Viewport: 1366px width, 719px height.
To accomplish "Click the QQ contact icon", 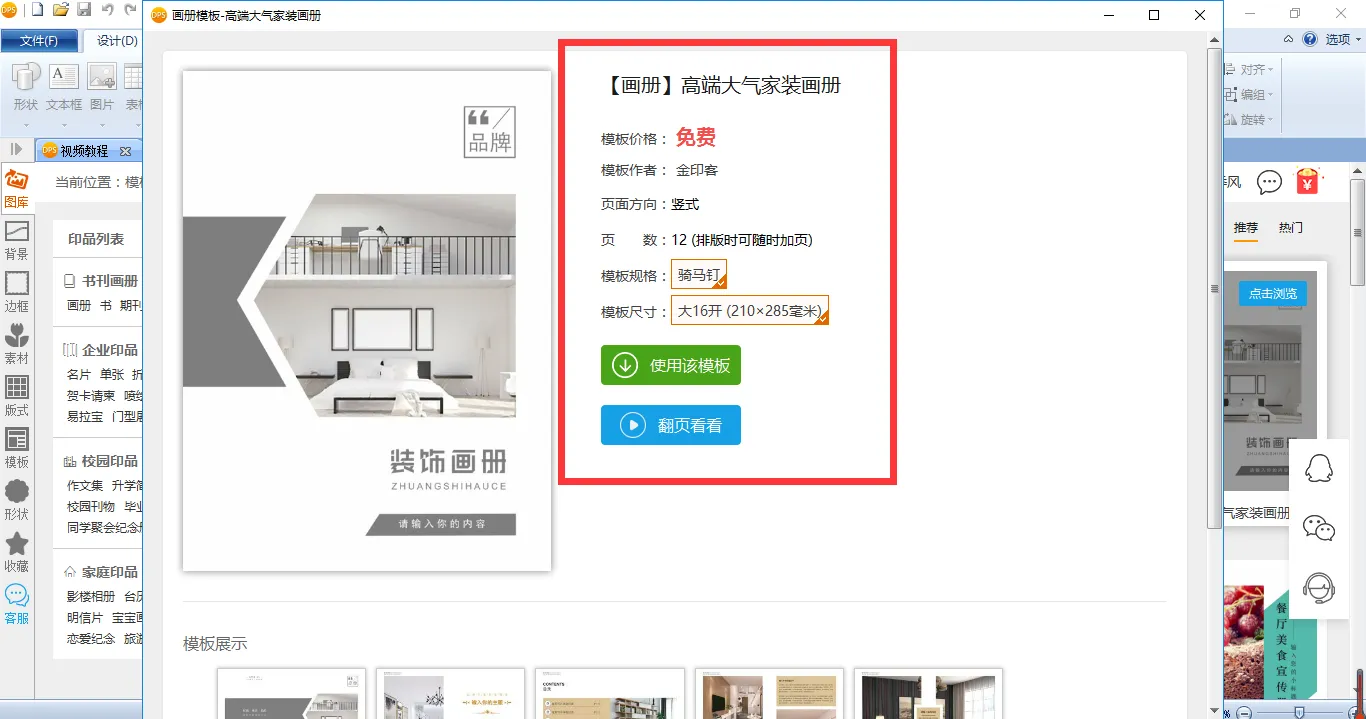I will click(1319, 468).
